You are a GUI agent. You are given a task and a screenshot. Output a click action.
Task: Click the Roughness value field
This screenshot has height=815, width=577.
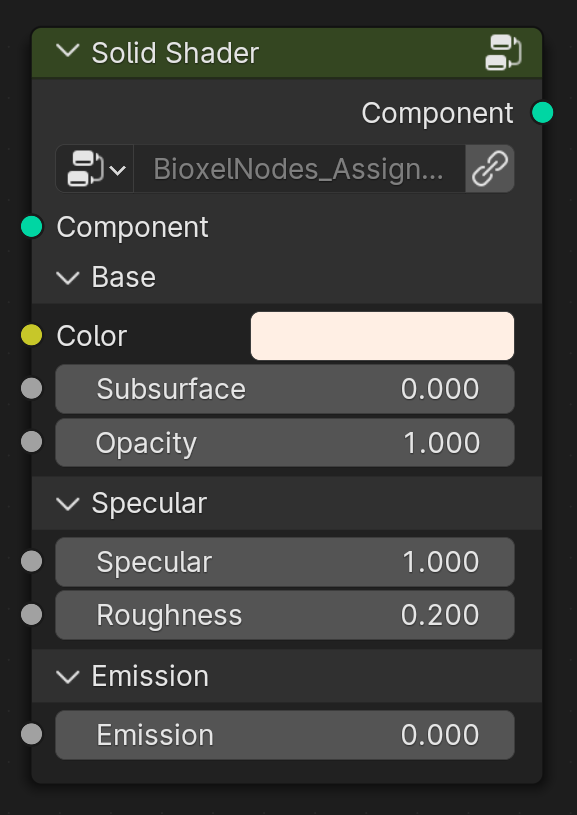pos(285,615)
